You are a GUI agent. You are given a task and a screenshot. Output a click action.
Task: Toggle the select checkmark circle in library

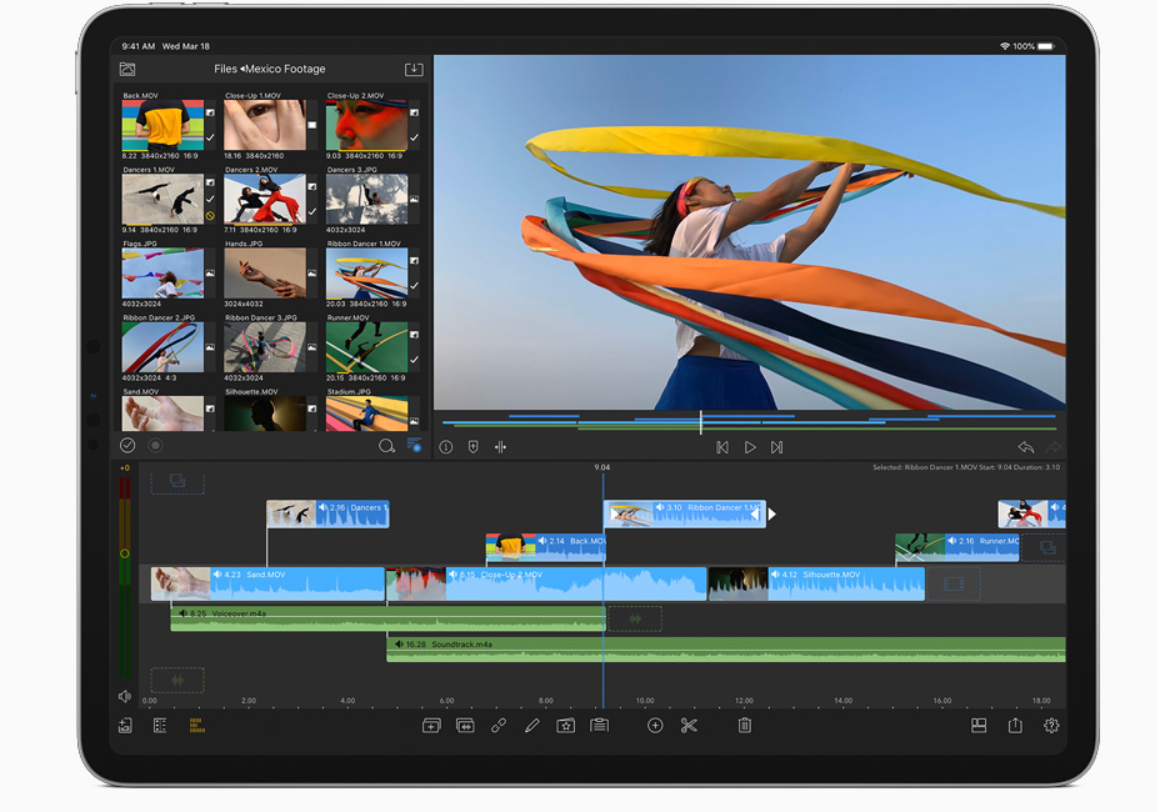[128, 446]
